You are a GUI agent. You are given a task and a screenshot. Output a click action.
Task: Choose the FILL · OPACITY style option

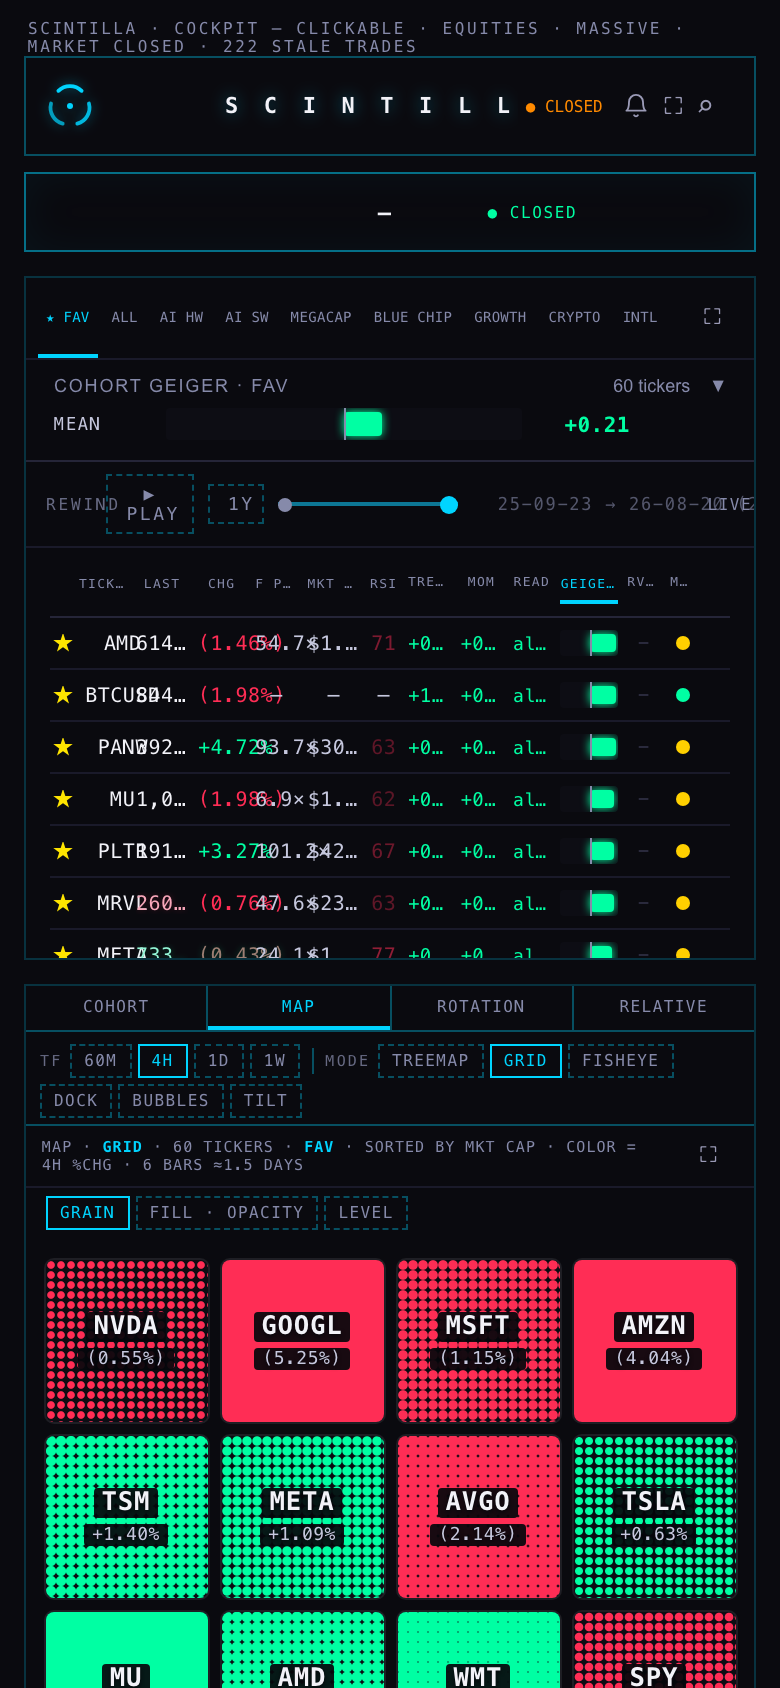[x=227, y=1213]
